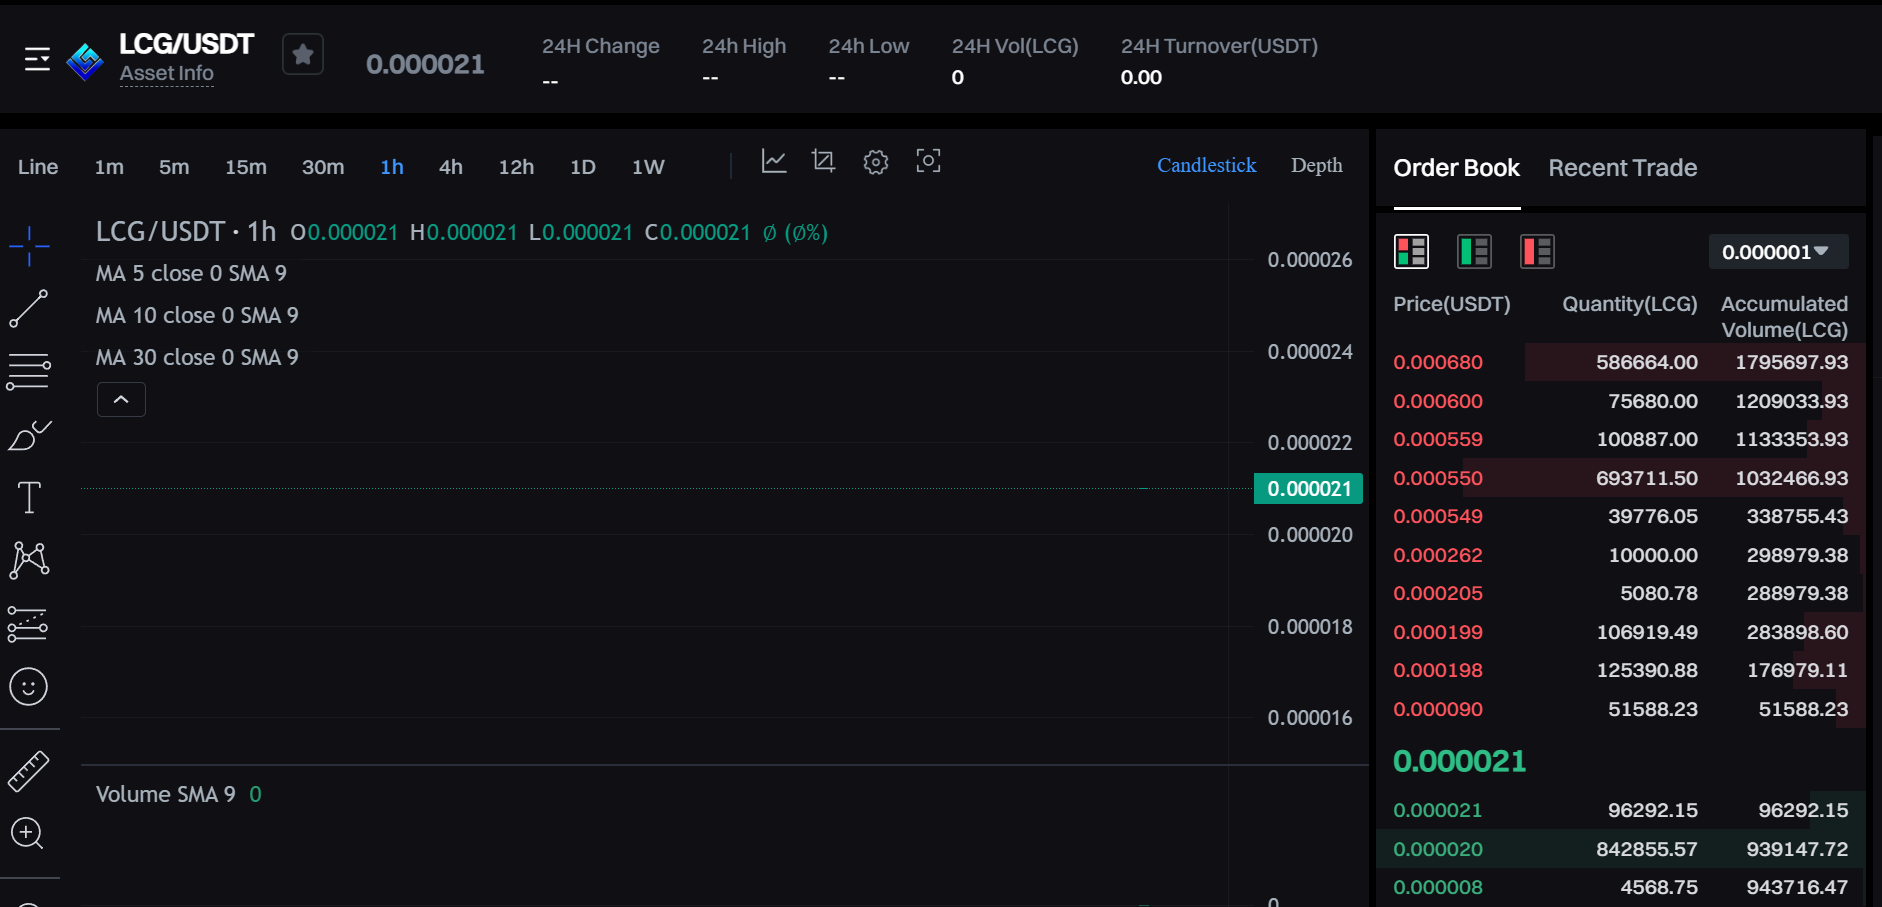Open the indicators chart icon

coord(774,161)
